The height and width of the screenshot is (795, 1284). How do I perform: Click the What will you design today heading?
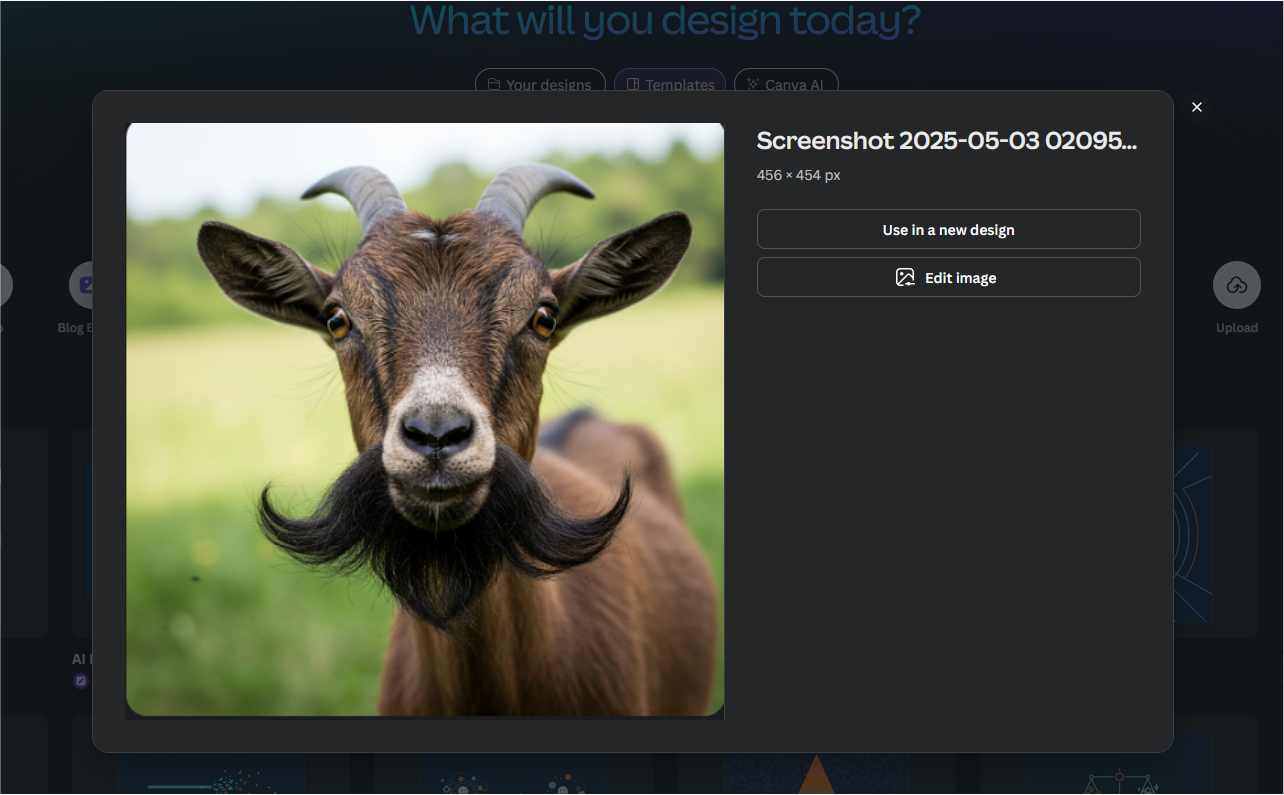pos(665,21)
